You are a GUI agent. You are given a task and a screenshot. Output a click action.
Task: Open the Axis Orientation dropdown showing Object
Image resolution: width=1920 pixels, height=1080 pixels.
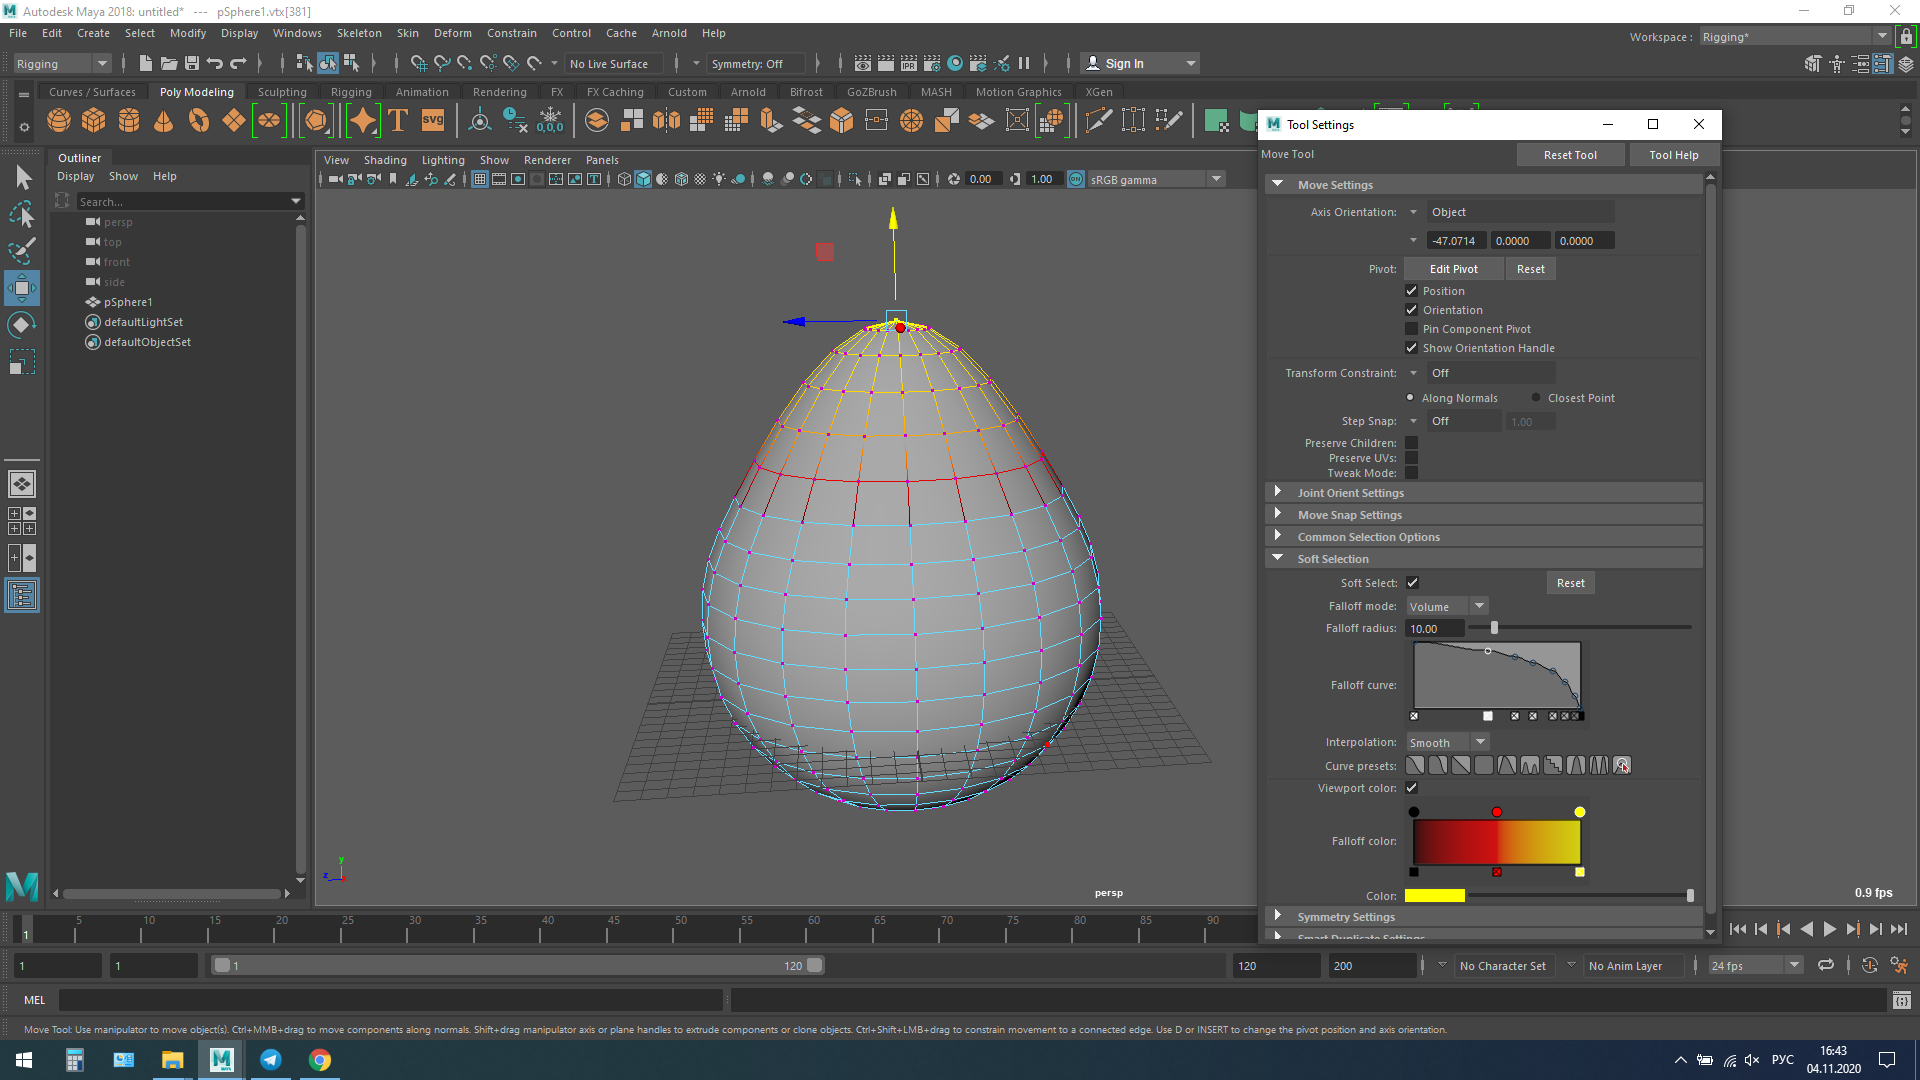pyautogui.click(x=1519, y=212)
